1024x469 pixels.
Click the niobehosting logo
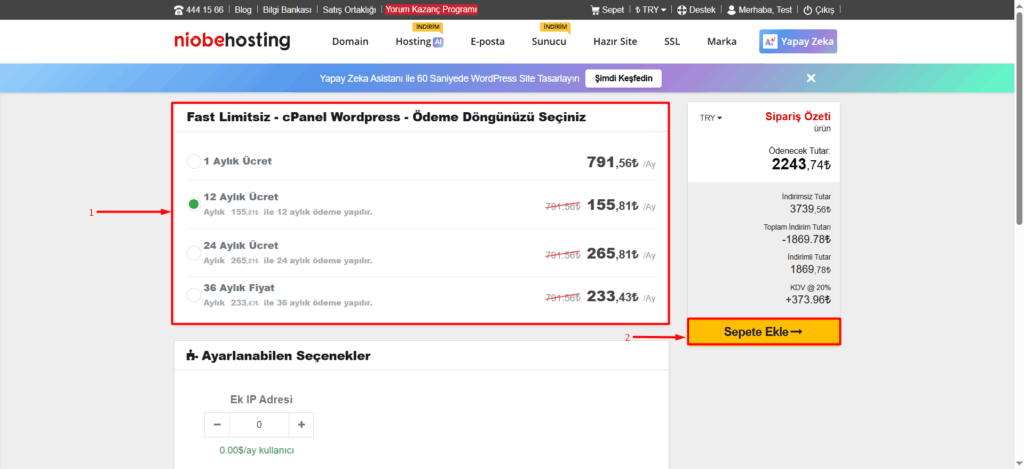coord(232,41)
